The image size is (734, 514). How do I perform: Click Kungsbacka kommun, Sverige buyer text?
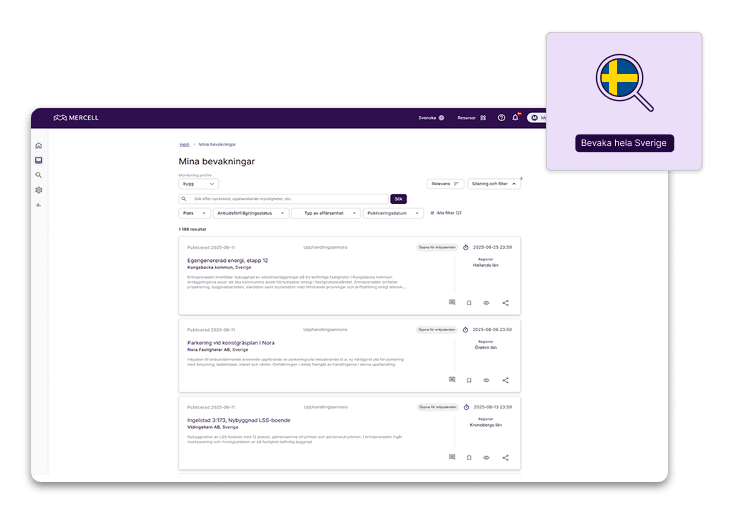[x=219, y=267]
